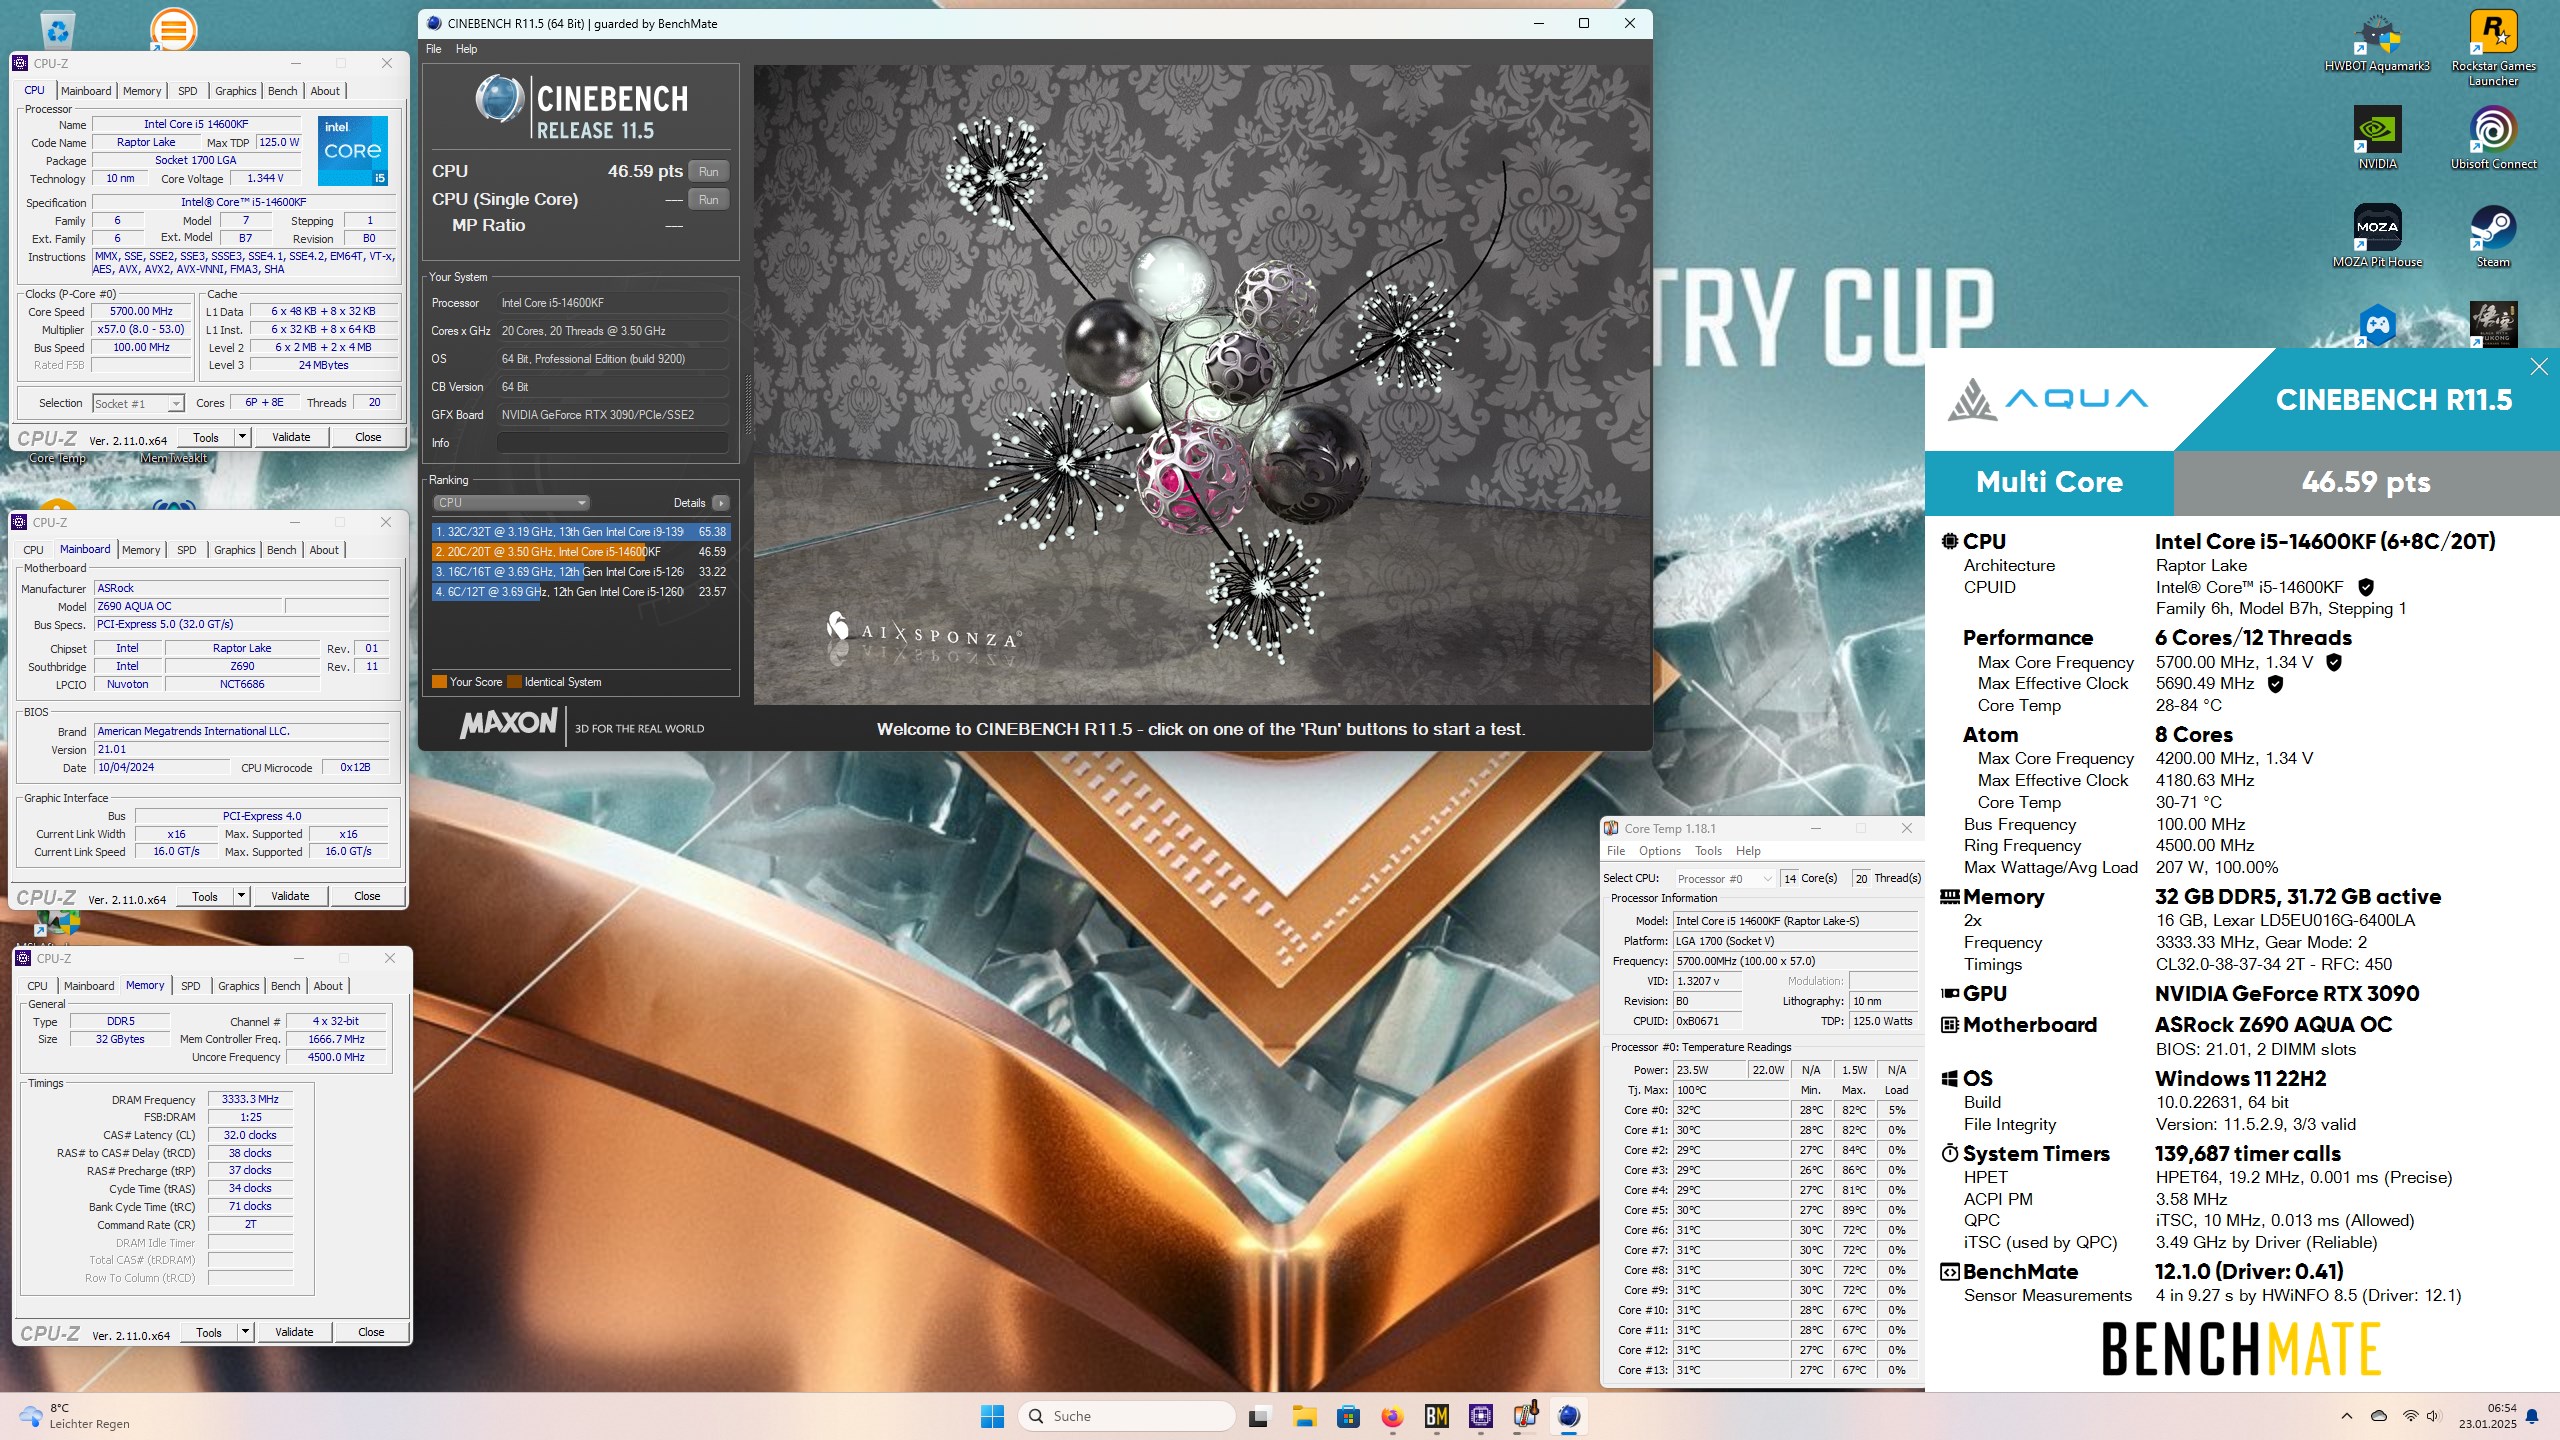Run the Cinebench CPU multi-core test
This screenshot has width=2560, height=1440.
coord(708,171)
